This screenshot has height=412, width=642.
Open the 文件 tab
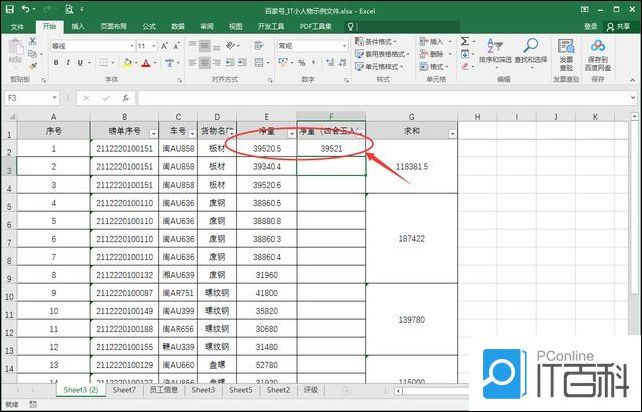point(17,27)
